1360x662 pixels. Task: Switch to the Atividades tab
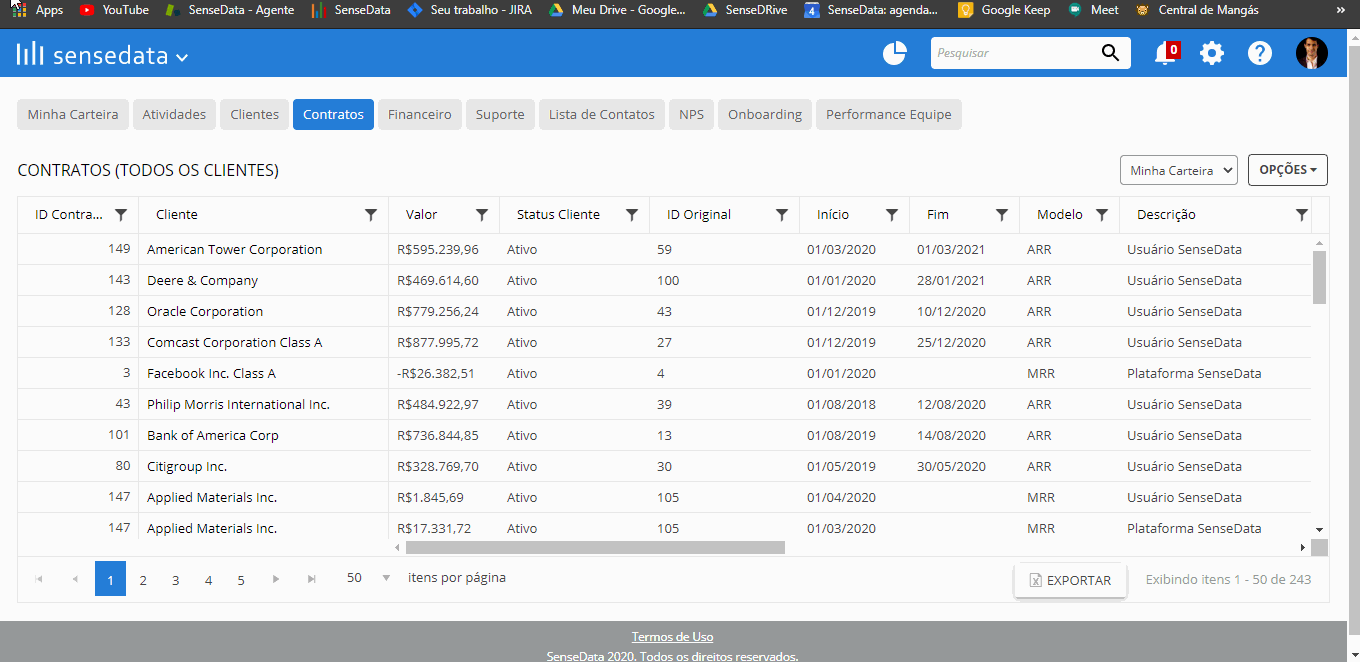point(174,114)
